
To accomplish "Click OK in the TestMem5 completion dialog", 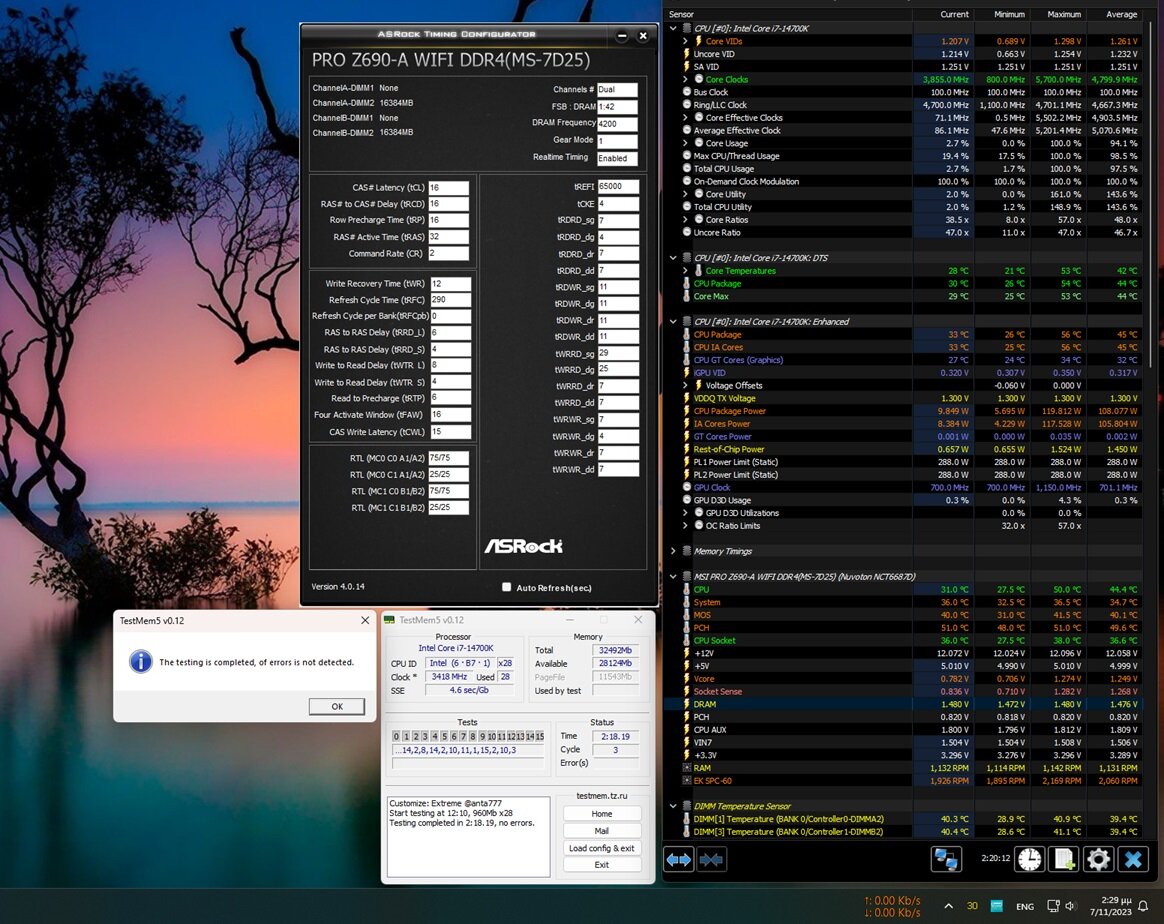I will (x=337, y=706).
